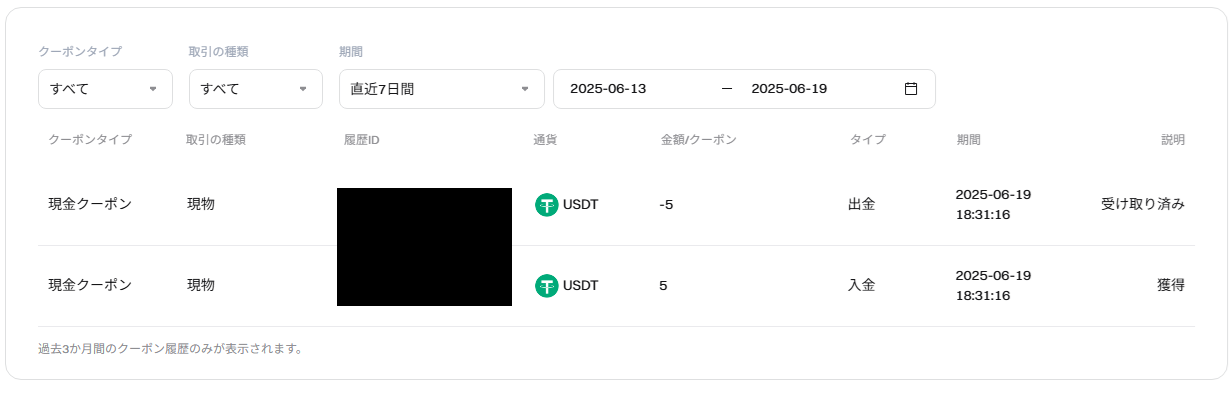Click the USDT Tether icon in first row

pyautogui.click(x=546, y=205)
